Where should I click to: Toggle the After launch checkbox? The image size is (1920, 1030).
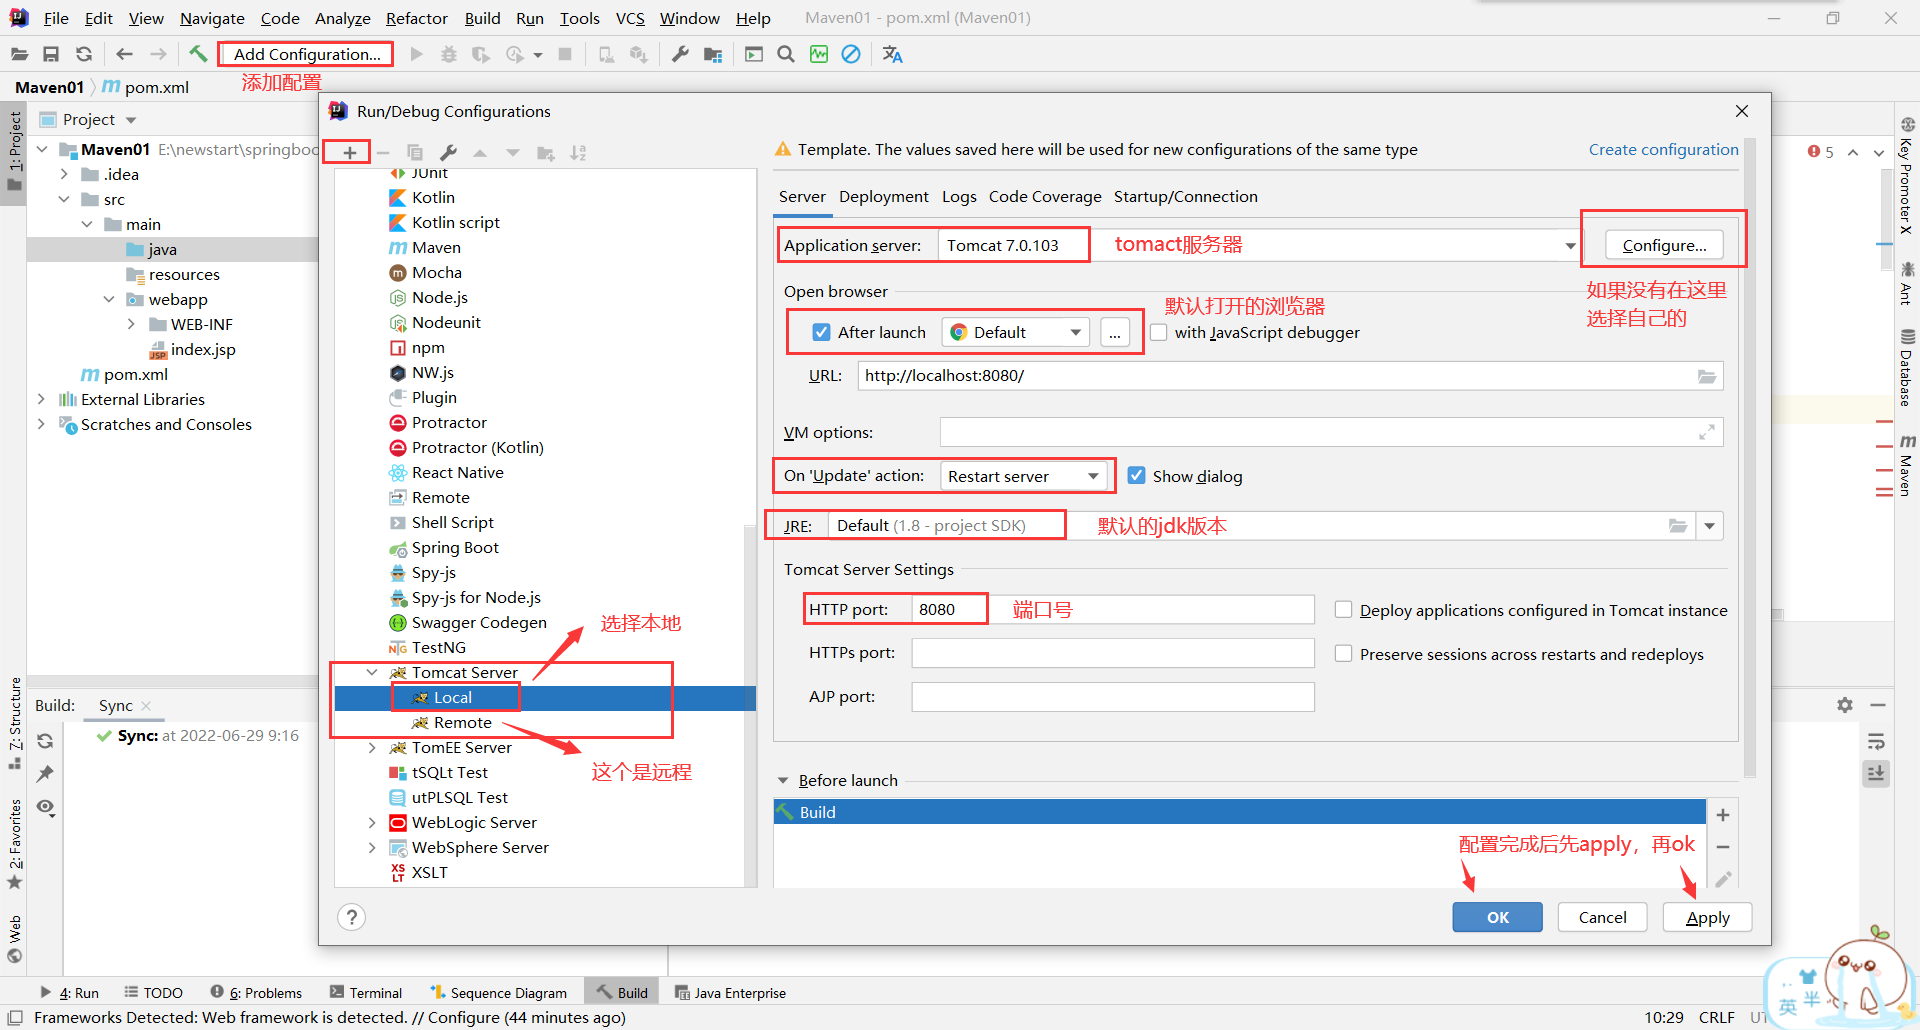pyautogui.click(x=821, y=332)
